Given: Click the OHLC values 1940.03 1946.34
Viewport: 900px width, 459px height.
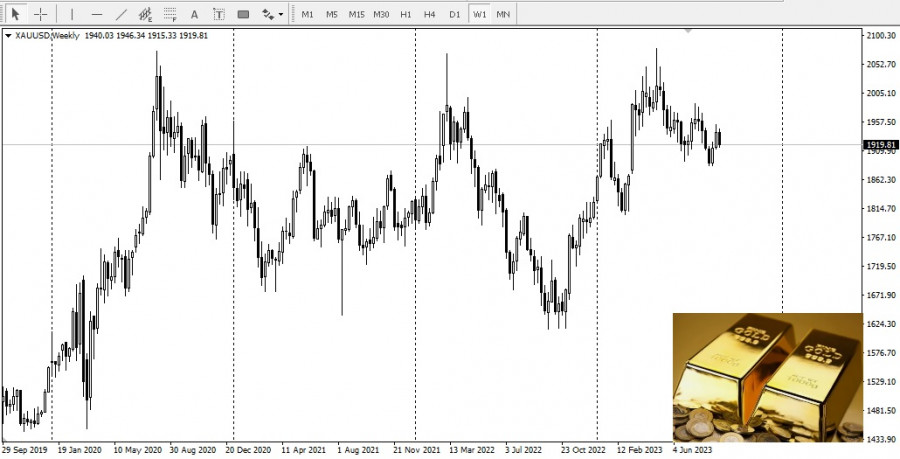Looking at the screenshot, I should pos(115,36).
